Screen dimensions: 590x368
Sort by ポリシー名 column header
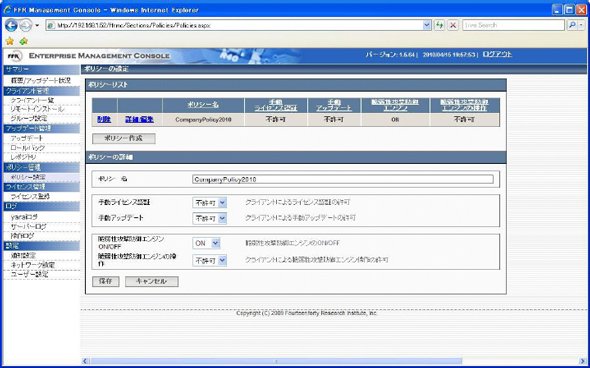(203, 105)
